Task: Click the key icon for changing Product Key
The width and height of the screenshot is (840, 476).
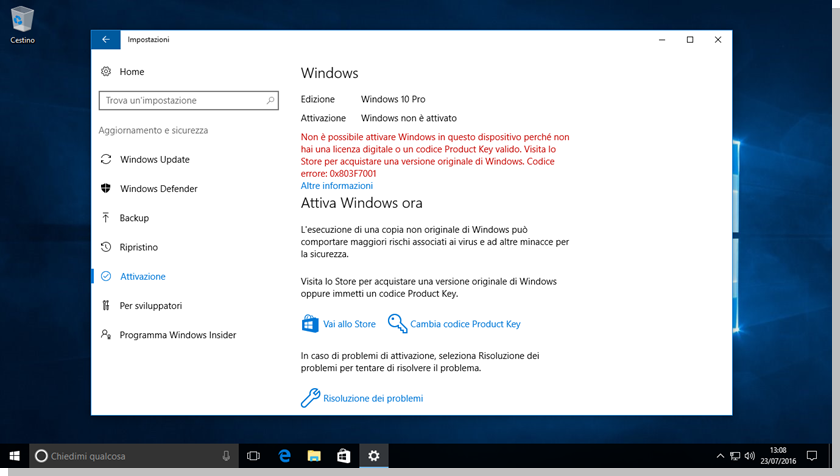Action: click(x=398, y=324)
